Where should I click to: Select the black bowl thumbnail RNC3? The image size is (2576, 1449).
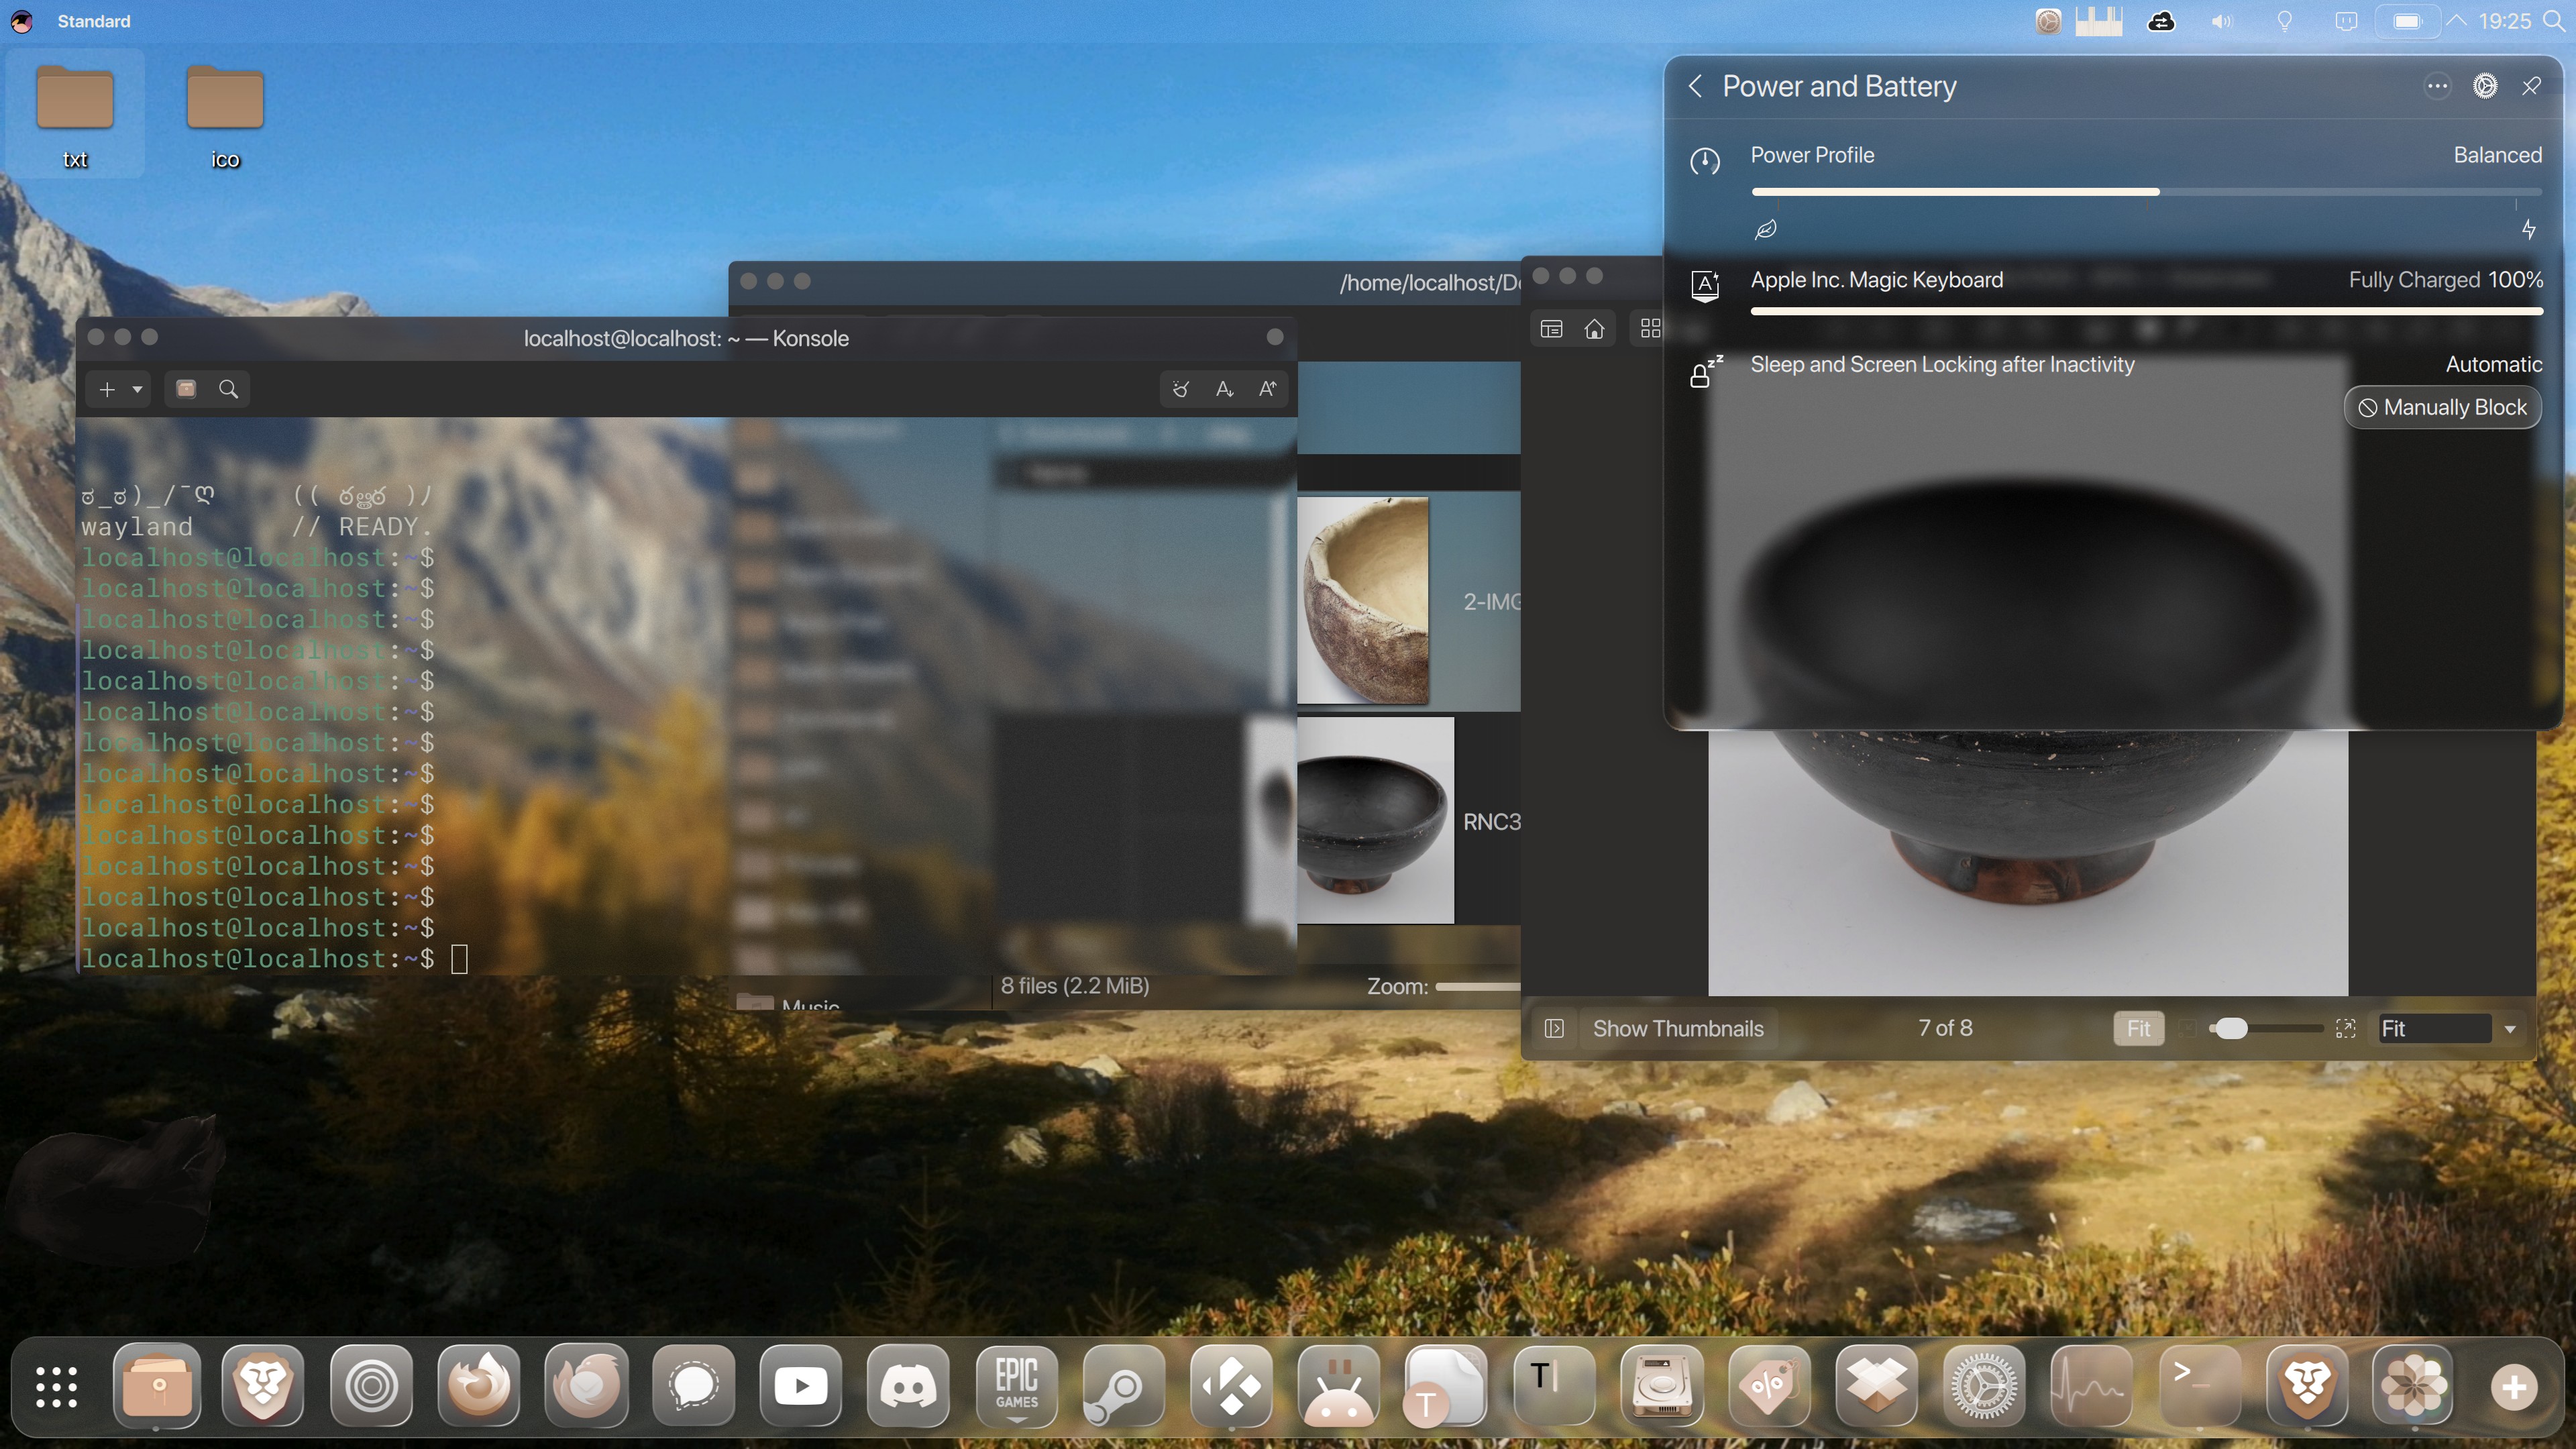1375,819
